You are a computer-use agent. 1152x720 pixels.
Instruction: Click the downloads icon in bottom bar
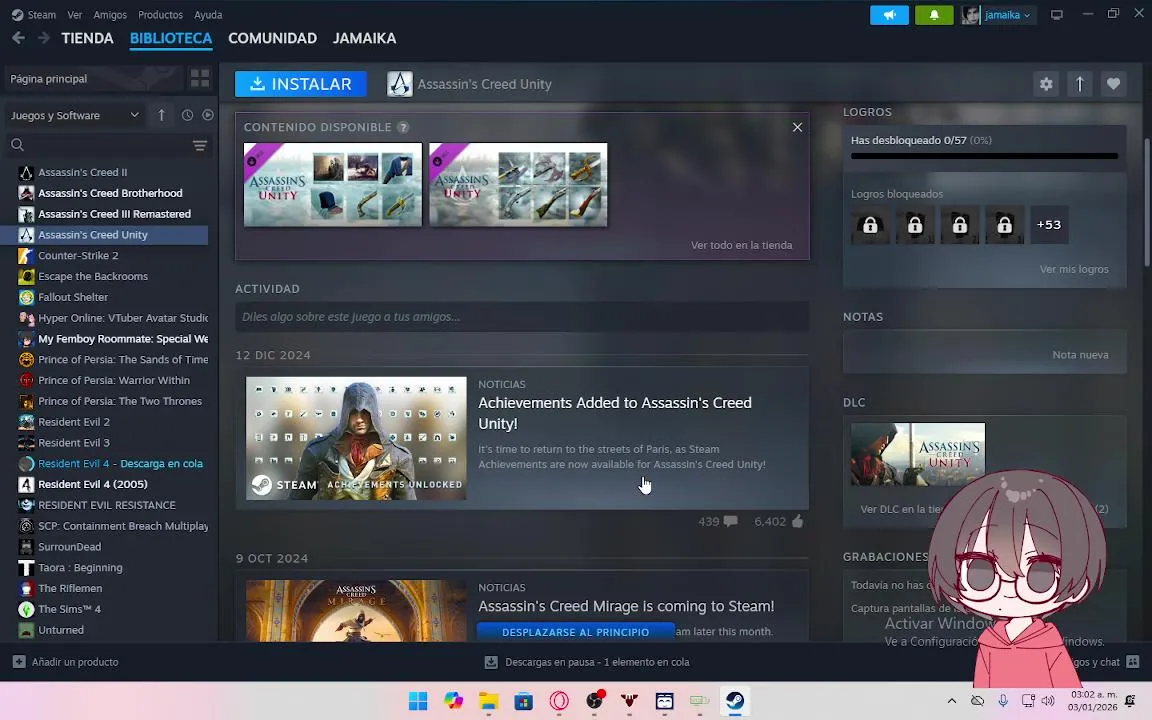pos(492,662)
